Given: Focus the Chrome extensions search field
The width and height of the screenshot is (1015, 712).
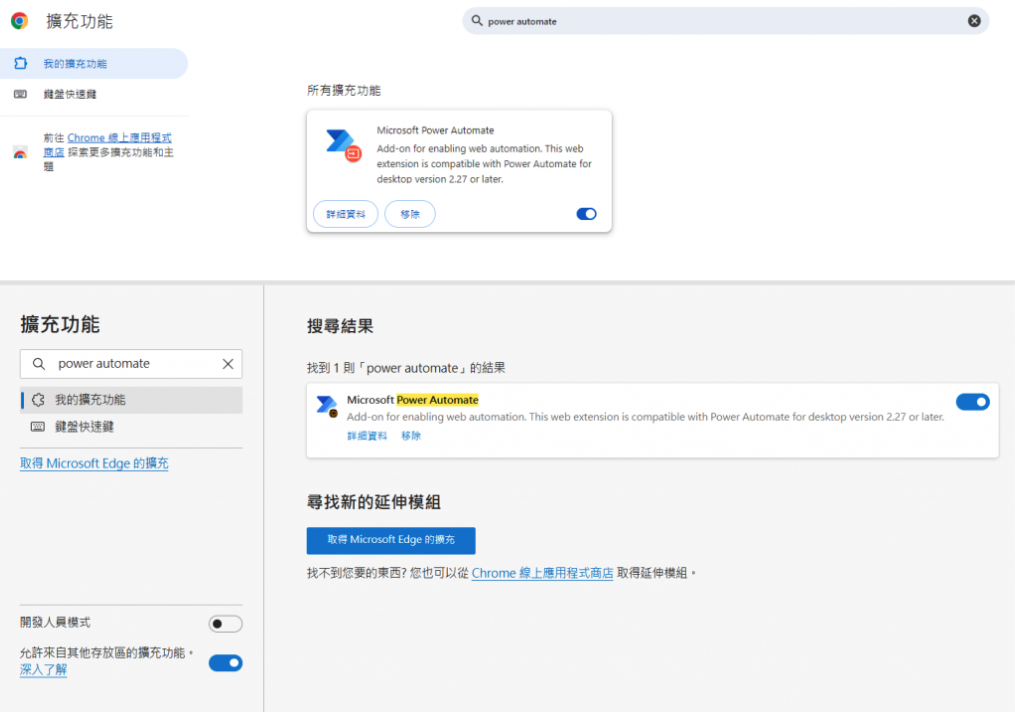Looking at the screenshot, I should (x=725, y=21).
